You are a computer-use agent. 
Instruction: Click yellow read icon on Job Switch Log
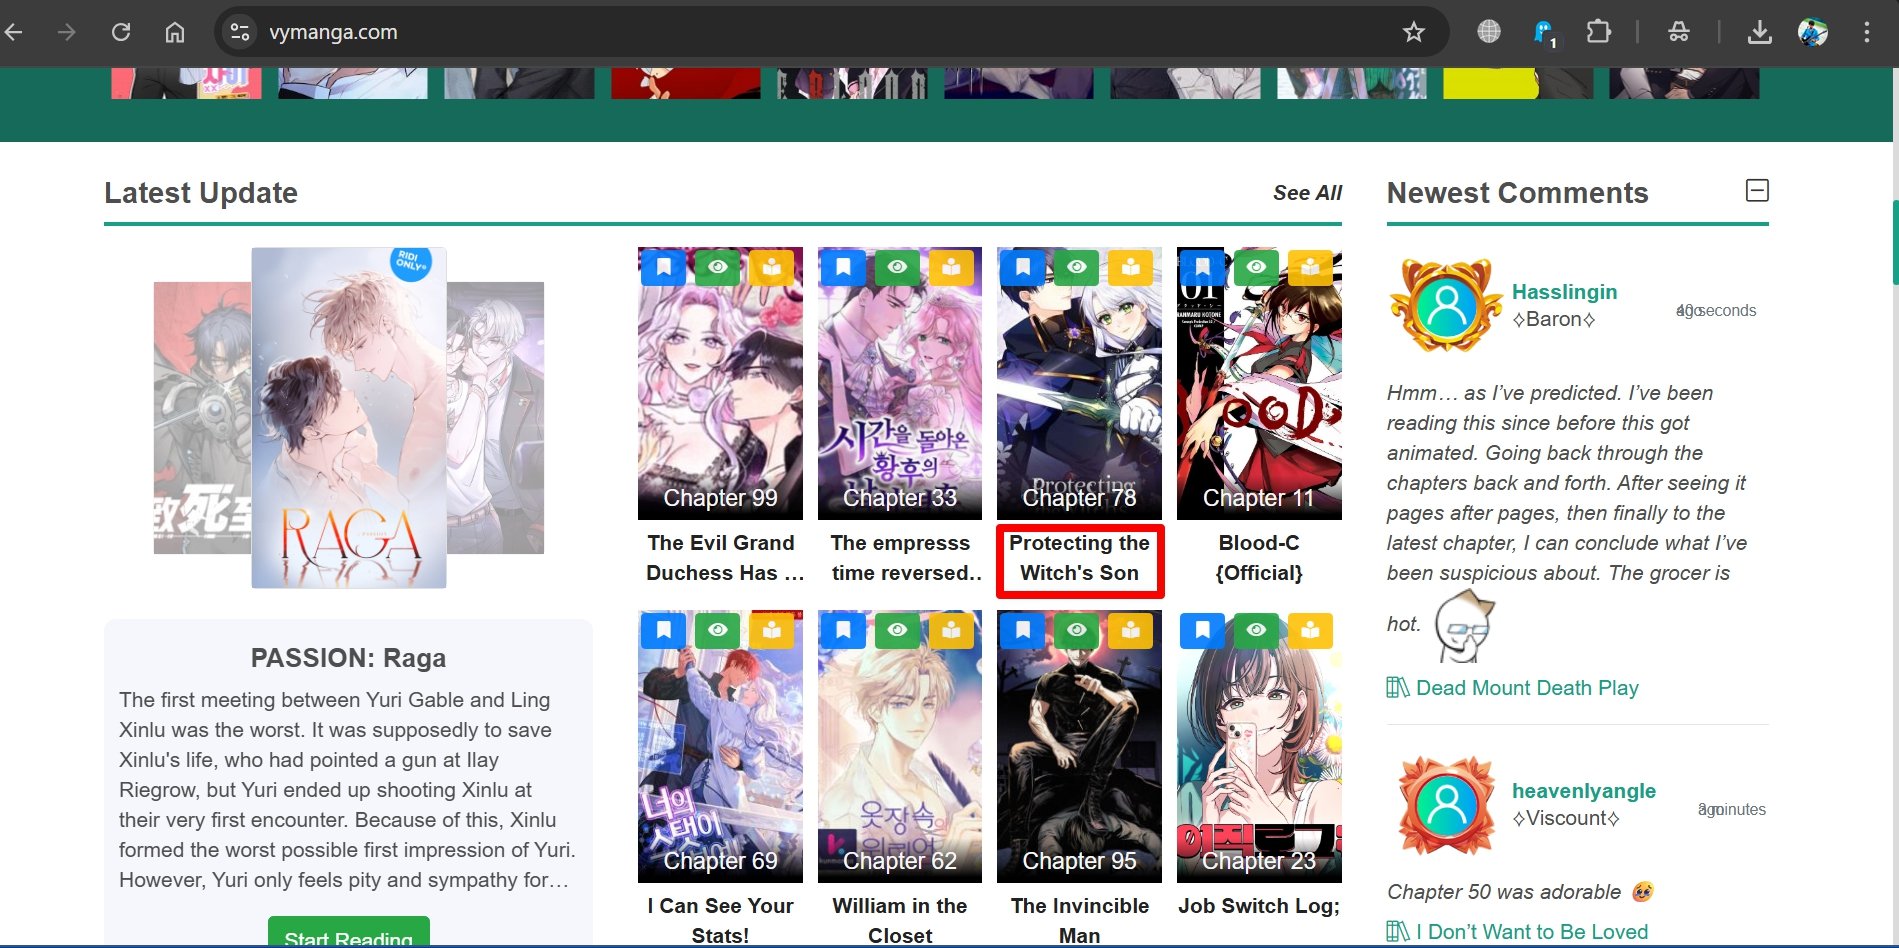tap(1310, 630)
